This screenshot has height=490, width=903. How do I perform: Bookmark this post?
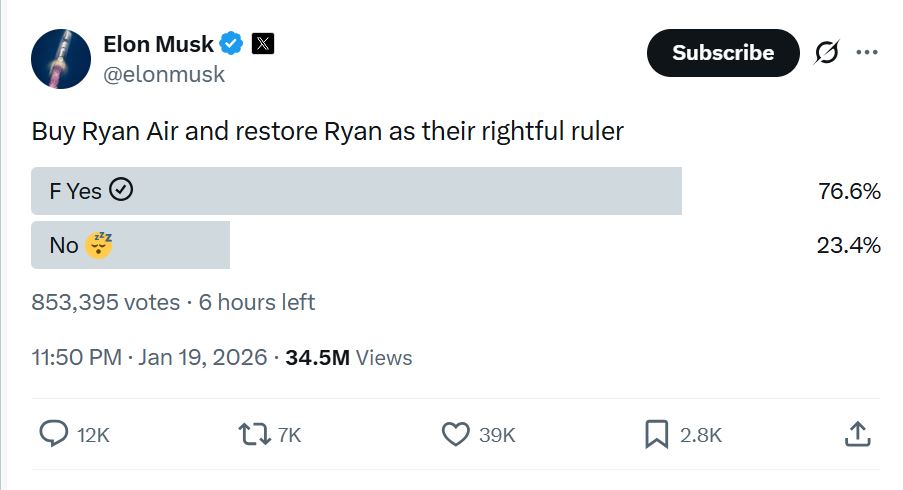656,433
